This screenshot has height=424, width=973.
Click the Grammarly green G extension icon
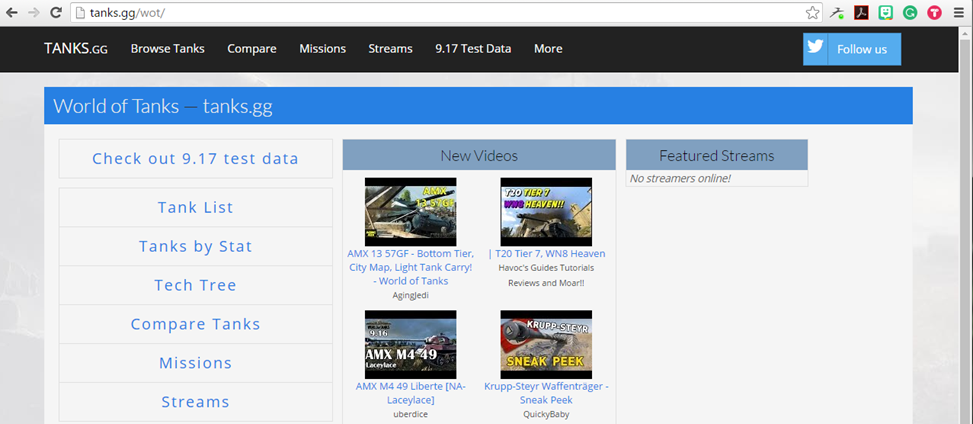coord(910,12)
